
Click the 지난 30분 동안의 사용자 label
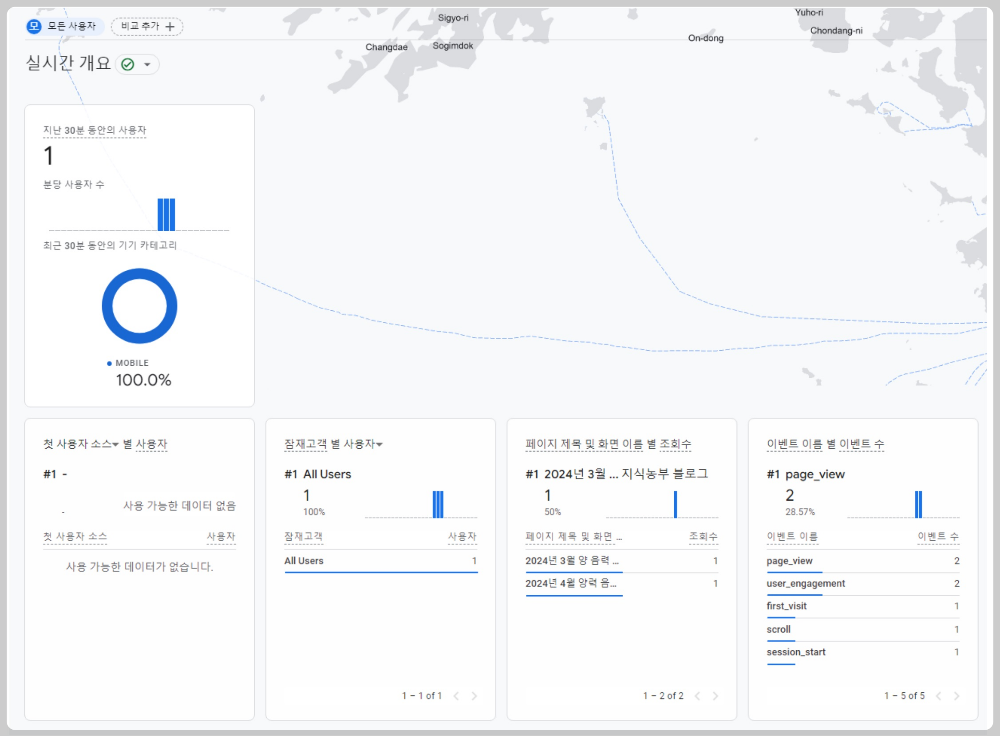[94, 131]
